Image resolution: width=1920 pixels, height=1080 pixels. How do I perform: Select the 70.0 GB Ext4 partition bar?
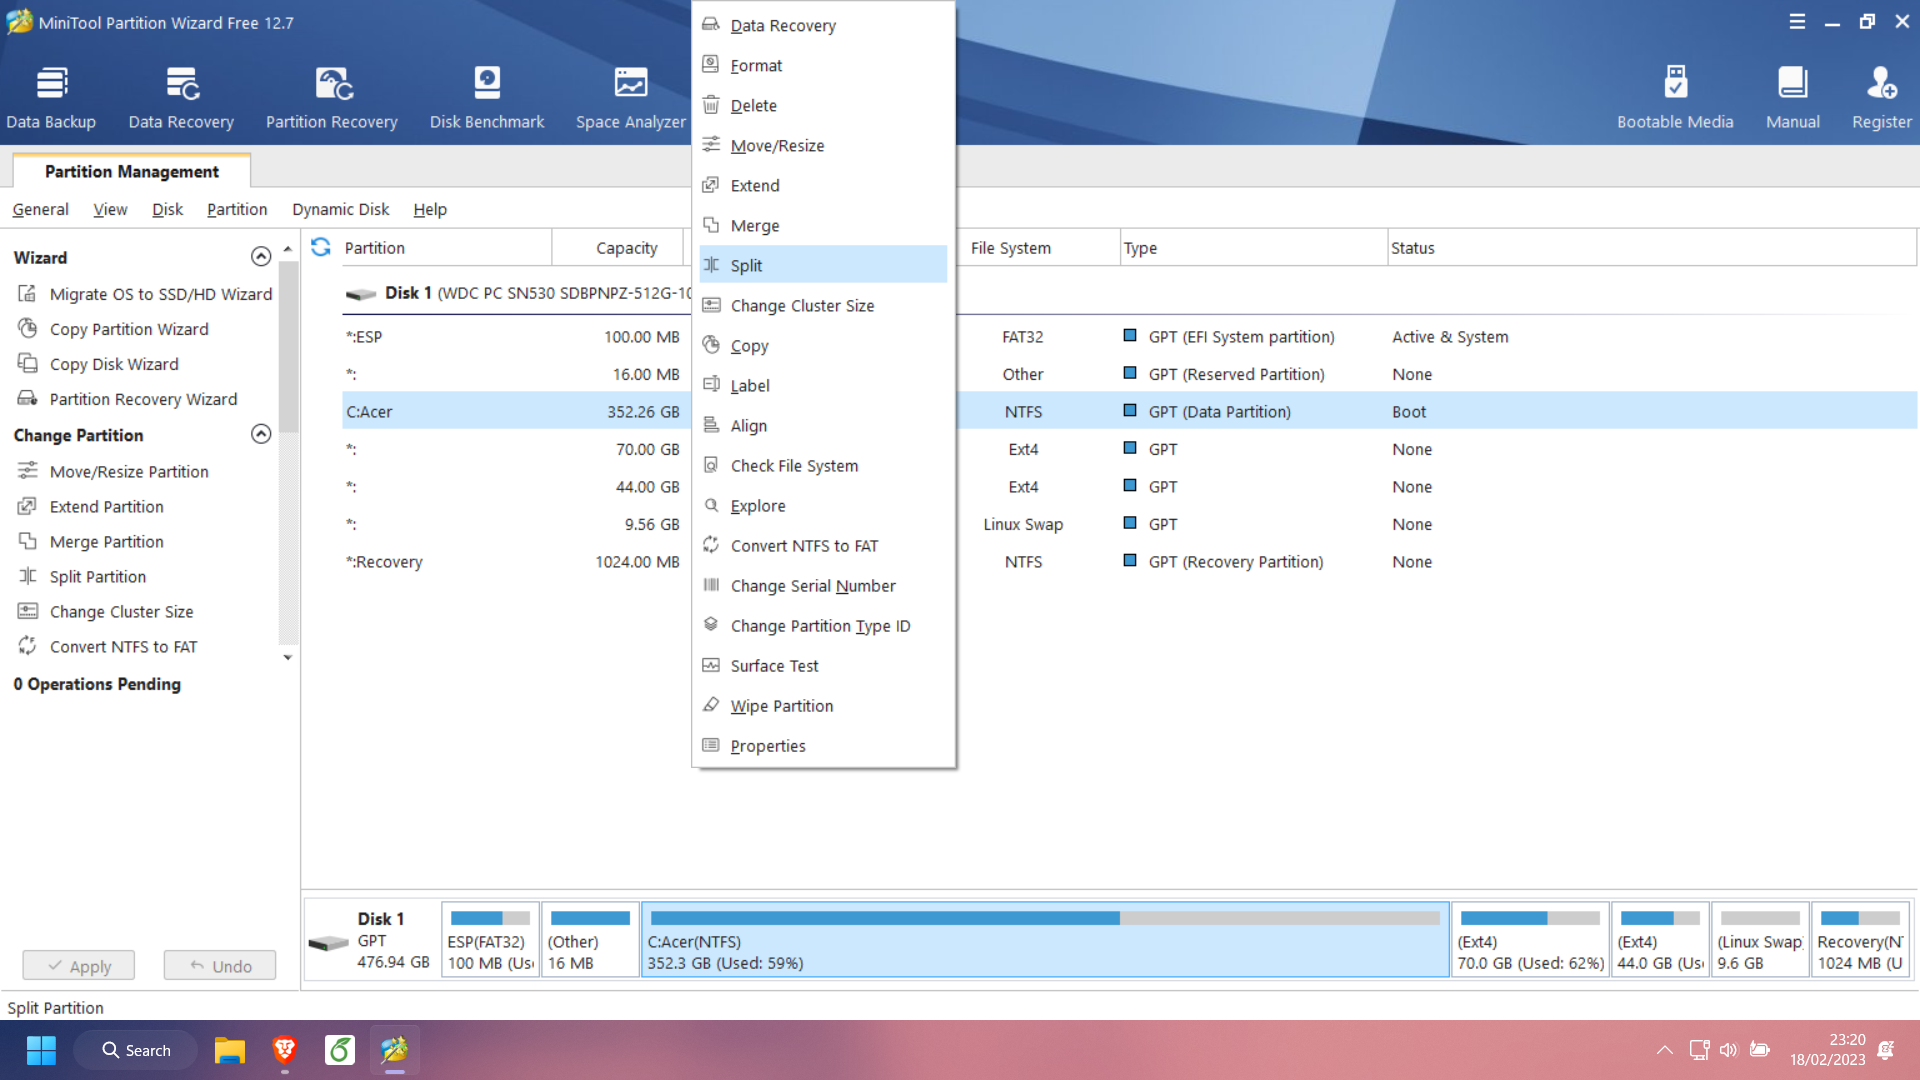tap(1529, 940)
